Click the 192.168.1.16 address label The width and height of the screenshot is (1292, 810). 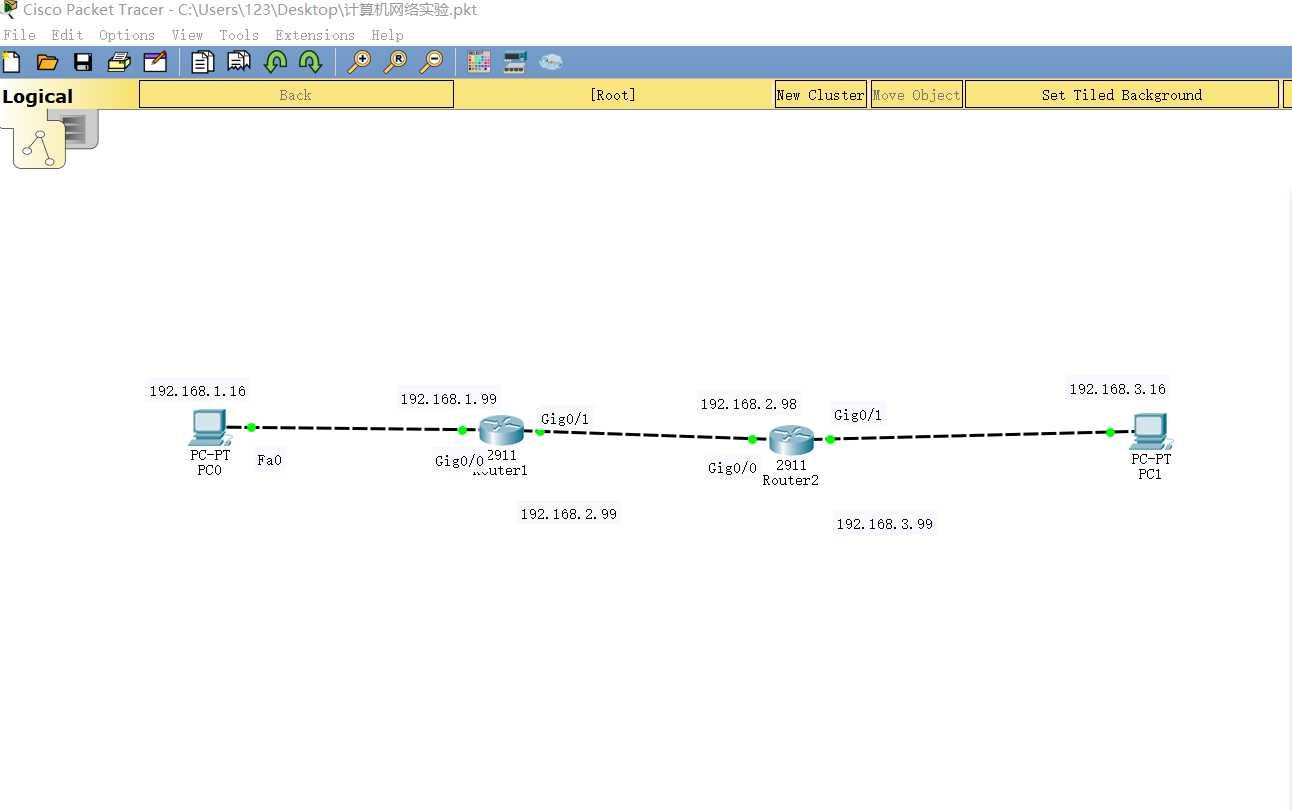tap(197, 391)
